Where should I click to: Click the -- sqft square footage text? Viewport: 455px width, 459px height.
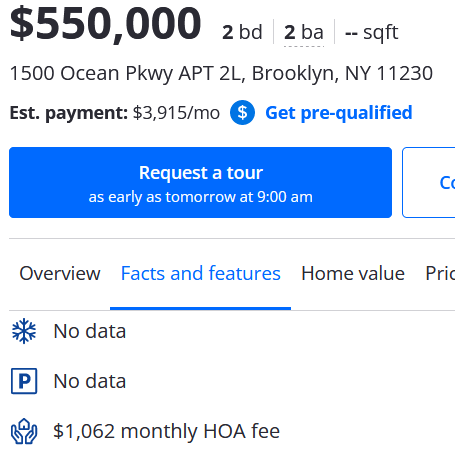pyautogui.click(x=372, y=33)
